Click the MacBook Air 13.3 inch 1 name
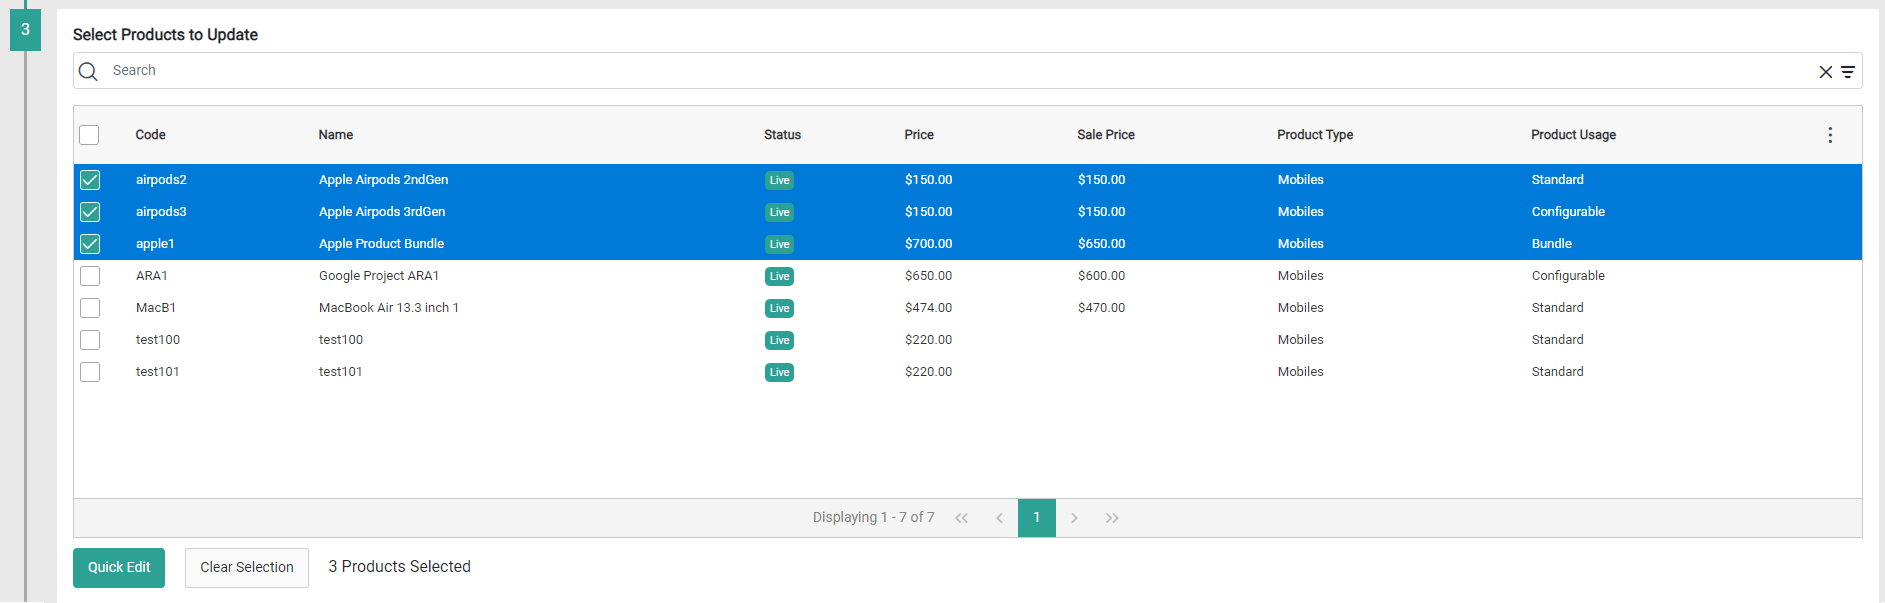The image size is (1885, 603). pyautogui.click(x=389, y=308)
